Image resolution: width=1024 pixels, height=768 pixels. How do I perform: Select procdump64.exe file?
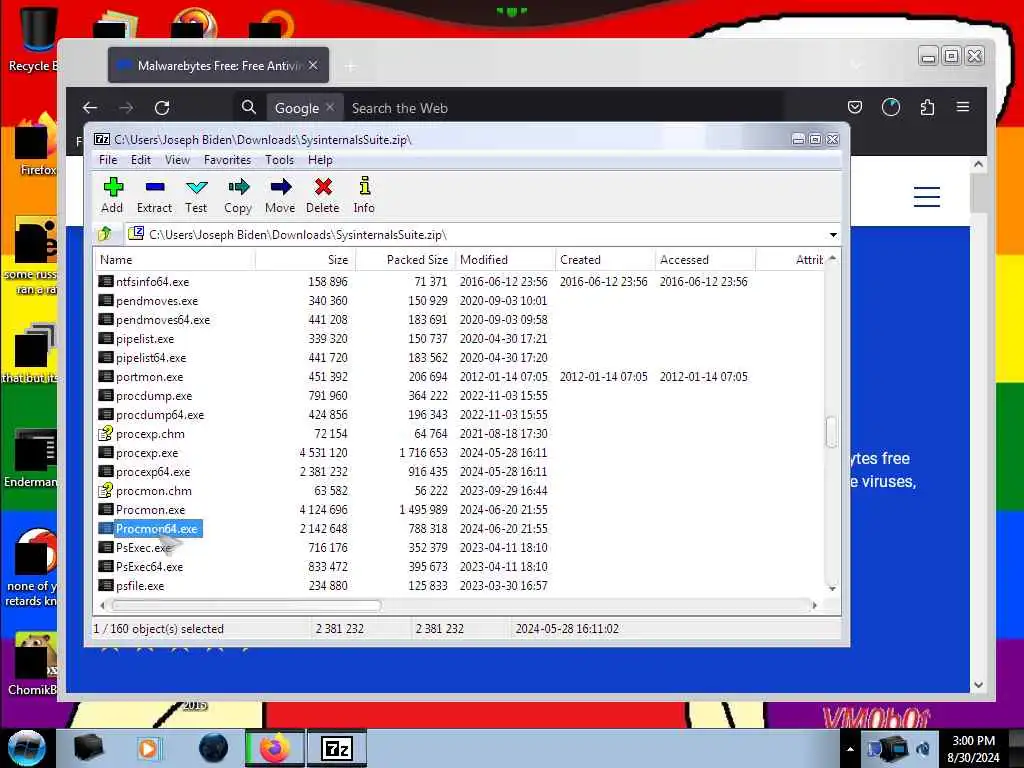[160, 415]
